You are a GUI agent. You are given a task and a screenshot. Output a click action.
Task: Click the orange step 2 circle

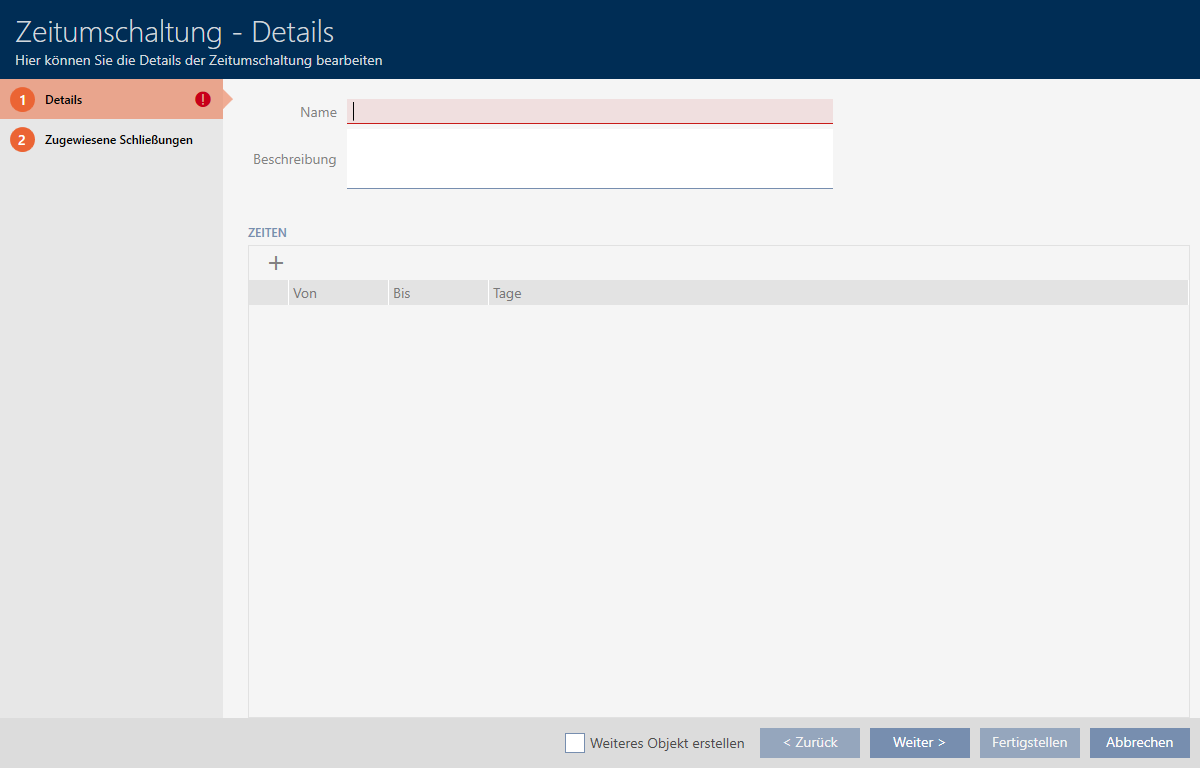click(22, 140)
